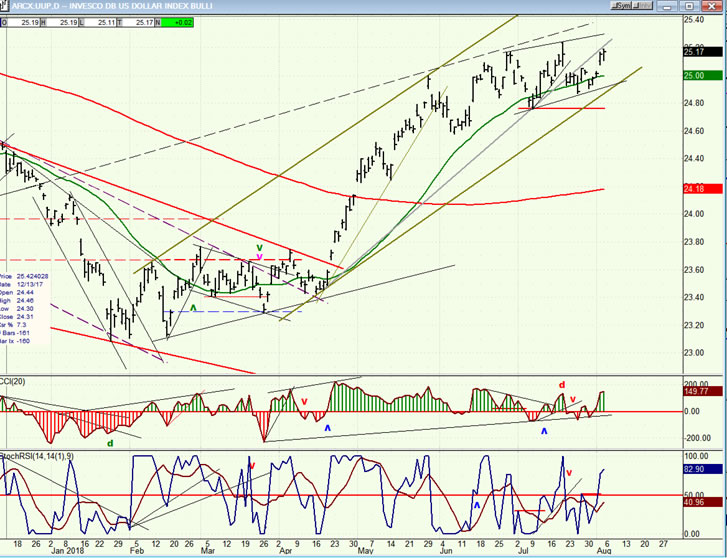Viewport: 727px width, 558px height.
Task: Click the blue 82.90 StochRSI value tag
Action: pos(702,469)
